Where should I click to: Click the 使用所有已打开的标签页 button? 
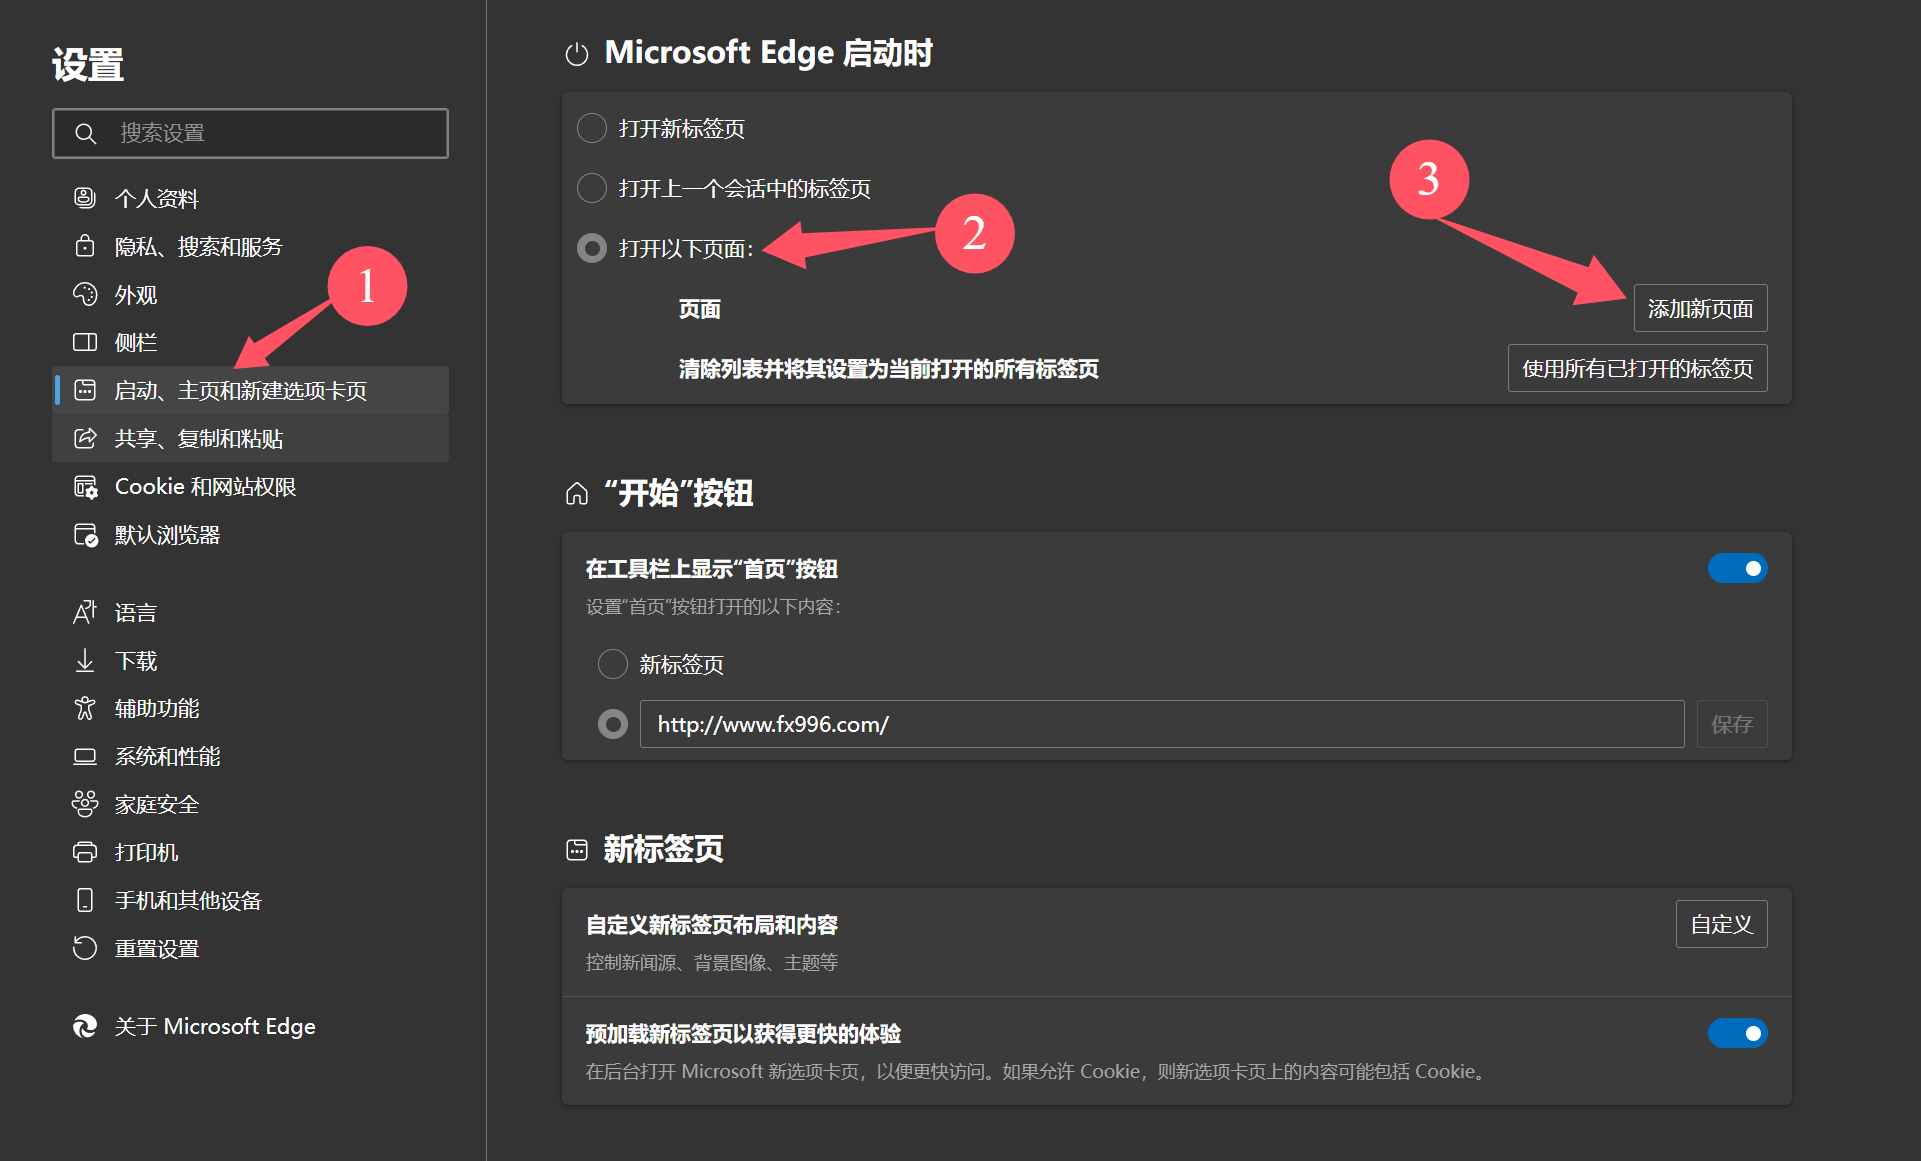pyautogui.click(x=1637, y=368)
